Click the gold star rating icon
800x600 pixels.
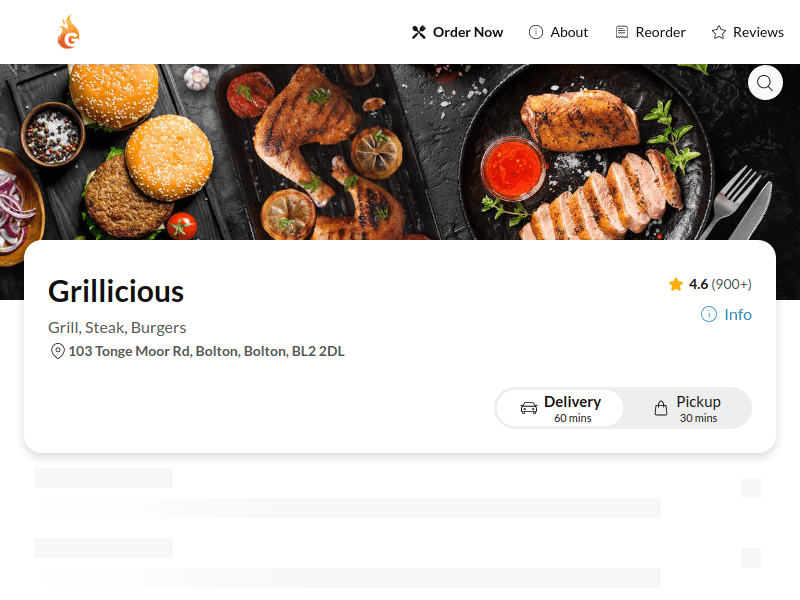tap(676, 284)
